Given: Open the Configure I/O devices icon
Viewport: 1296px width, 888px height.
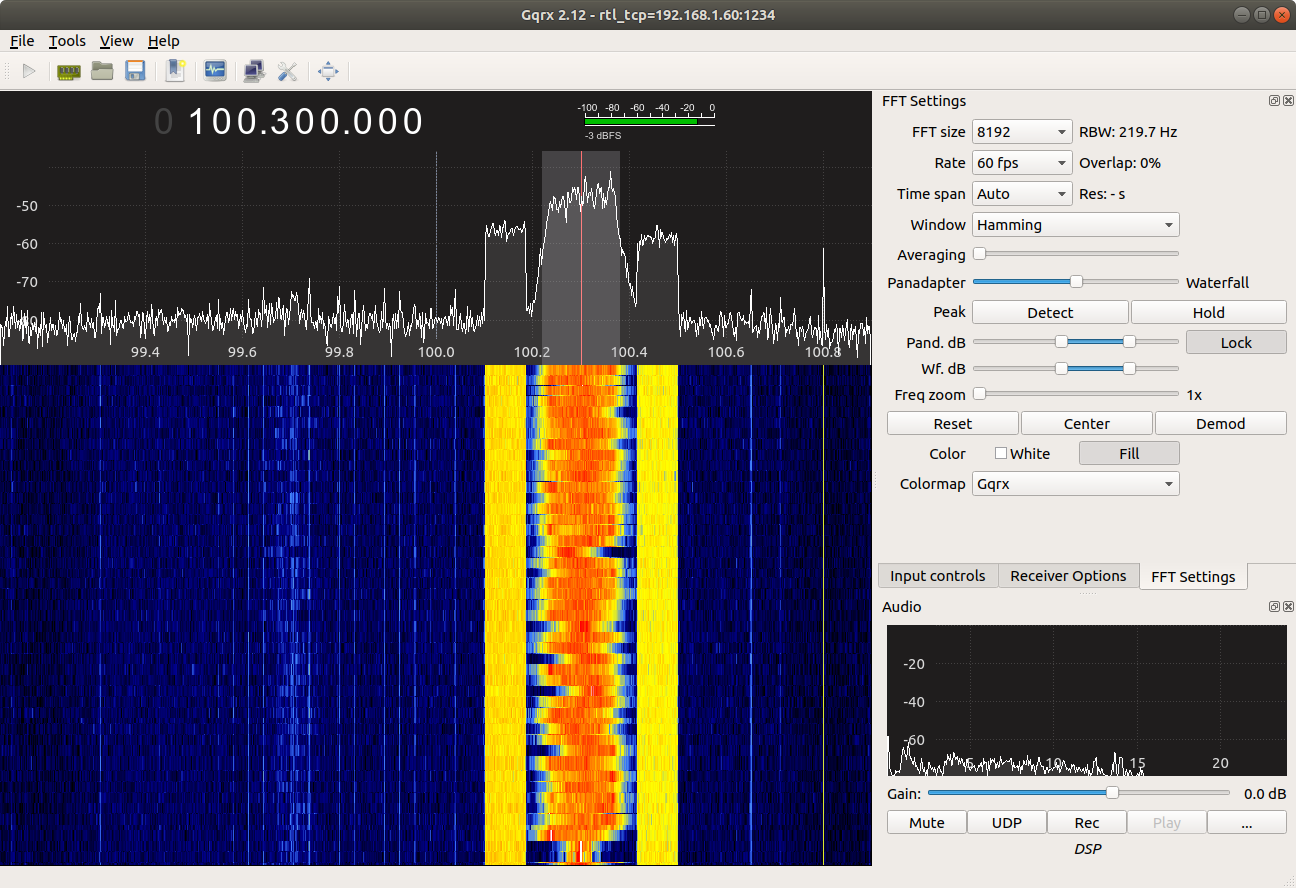Looking at the screenshot, I should [68, 71].
